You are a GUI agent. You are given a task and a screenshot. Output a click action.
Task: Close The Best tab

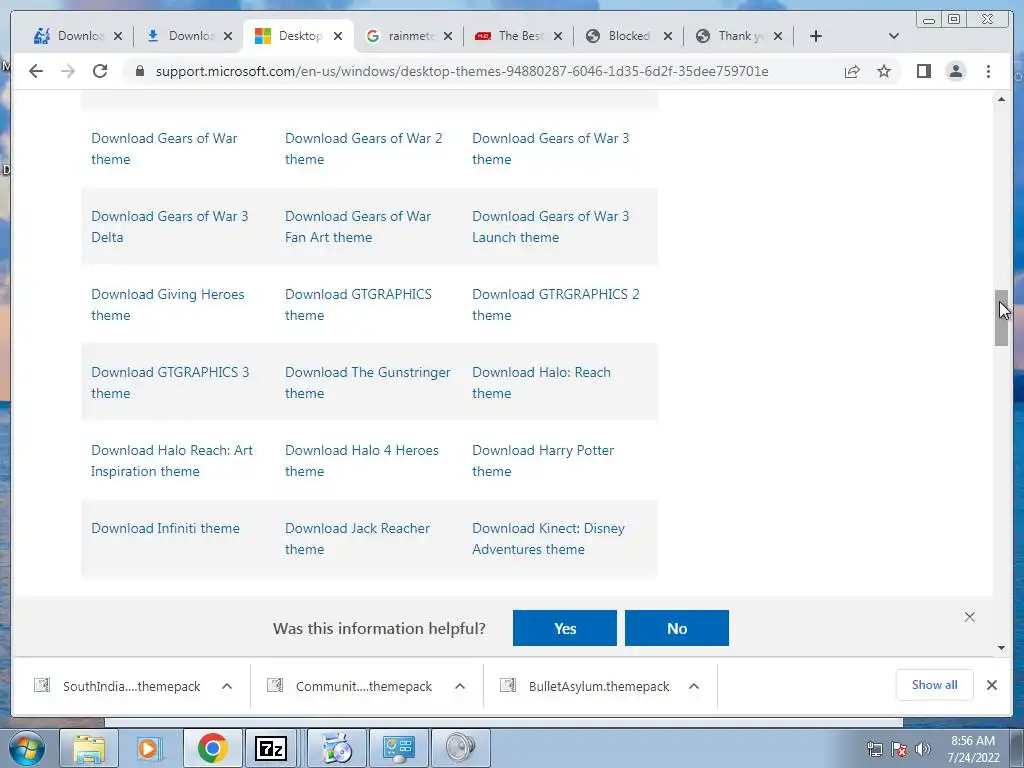pyautogui.click(x=558, y=36)
